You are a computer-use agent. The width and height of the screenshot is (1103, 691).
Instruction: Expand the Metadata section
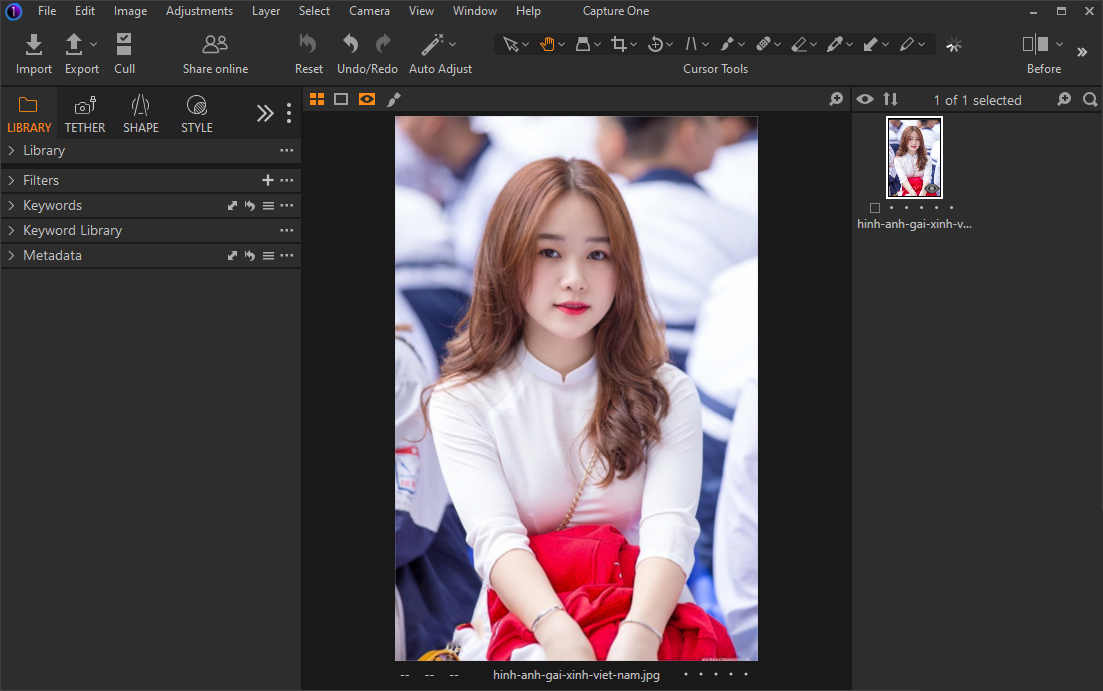52,255
